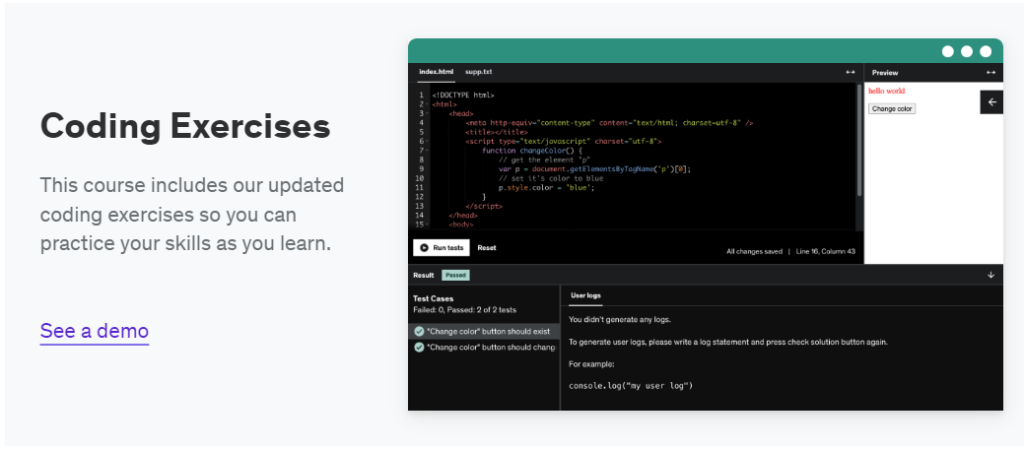Click the Reset button
Screen dimensions: 1024x450
pos(487,248)
